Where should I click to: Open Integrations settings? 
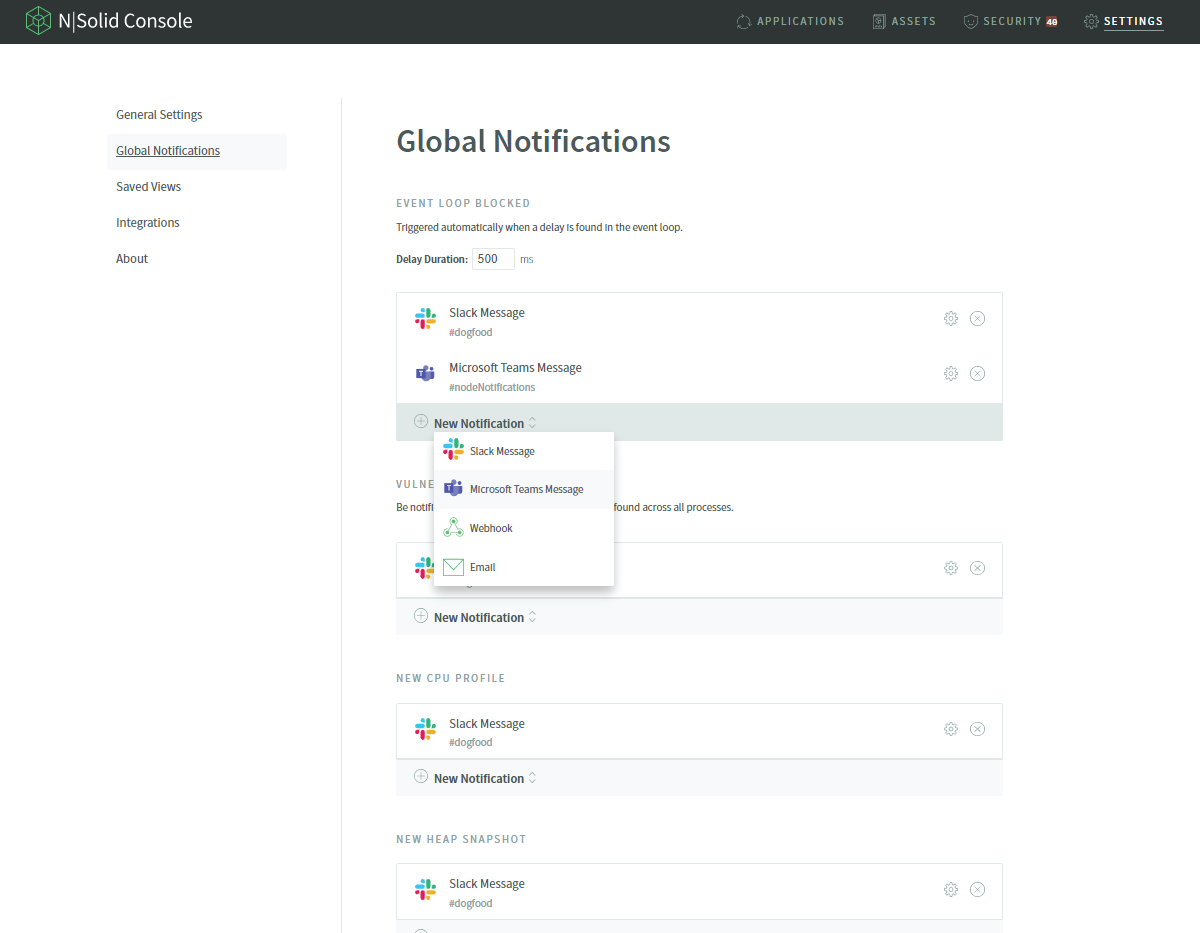[x=148, y=223]
